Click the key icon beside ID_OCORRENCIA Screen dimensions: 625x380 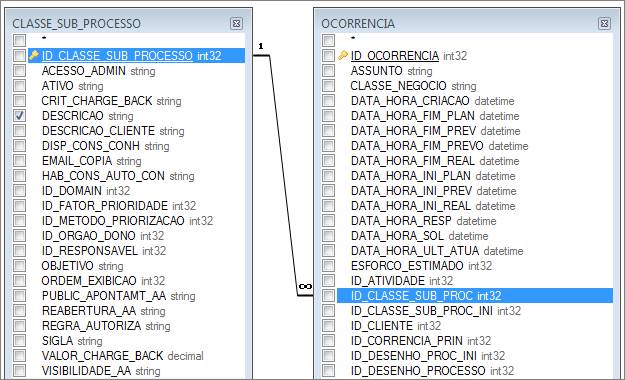(343, 55)
